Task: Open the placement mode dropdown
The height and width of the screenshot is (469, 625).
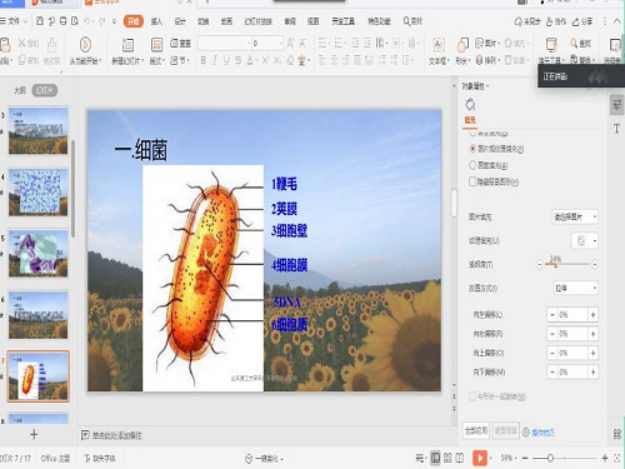Action: [x=575, y=288]
